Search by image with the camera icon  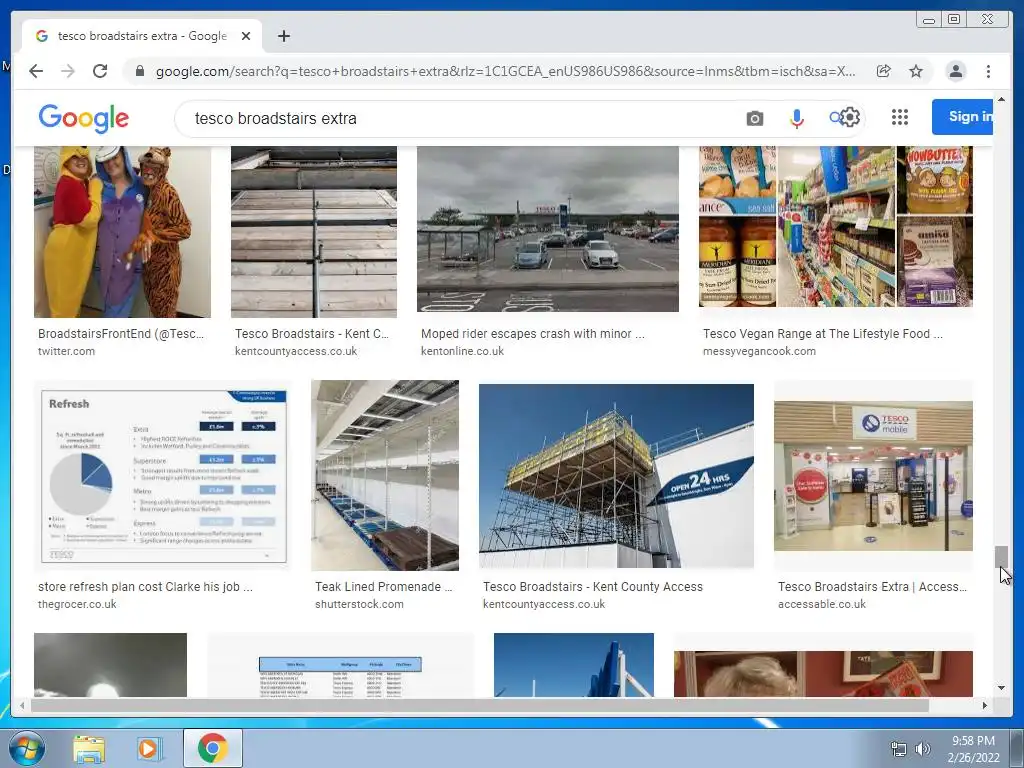[754, 118]
